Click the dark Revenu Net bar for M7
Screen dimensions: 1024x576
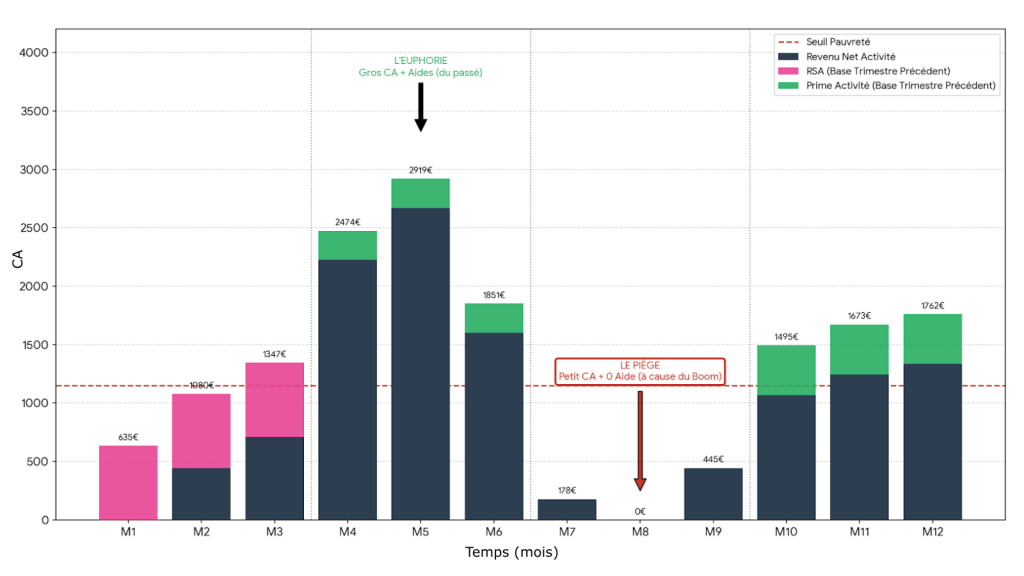click(x=567, y=509)
